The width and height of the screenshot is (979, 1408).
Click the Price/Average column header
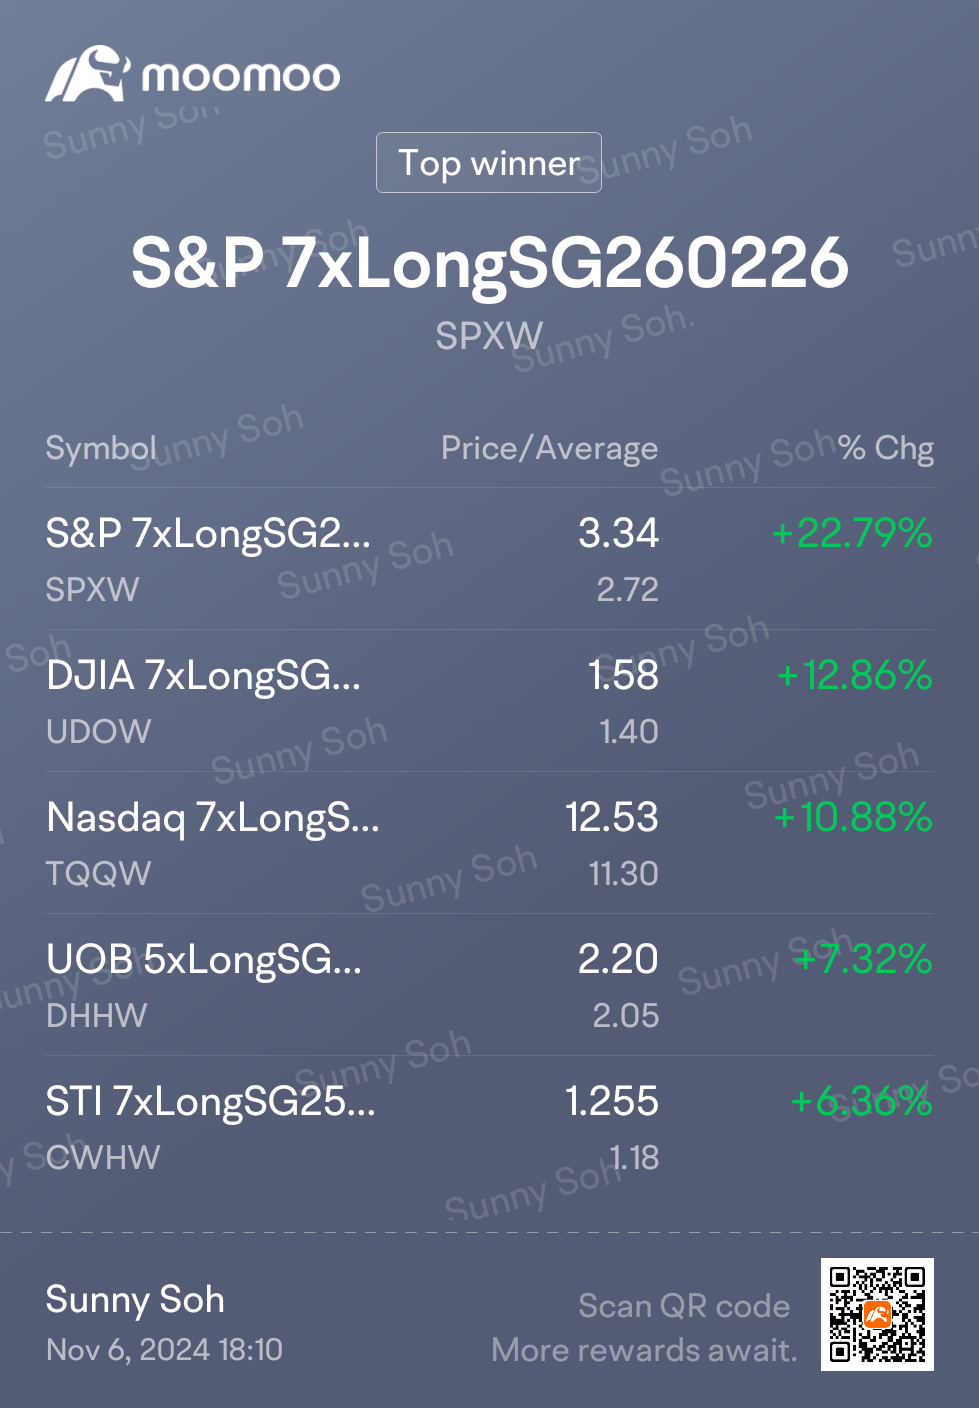tap(550, 448)
